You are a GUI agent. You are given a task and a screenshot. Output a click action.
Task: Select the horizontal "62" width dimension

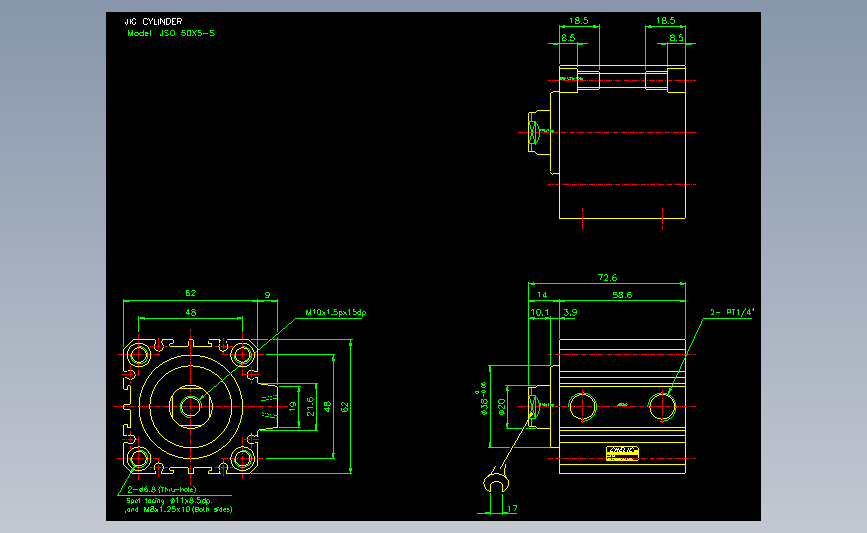pyautogui.click(x=190, y=293)
